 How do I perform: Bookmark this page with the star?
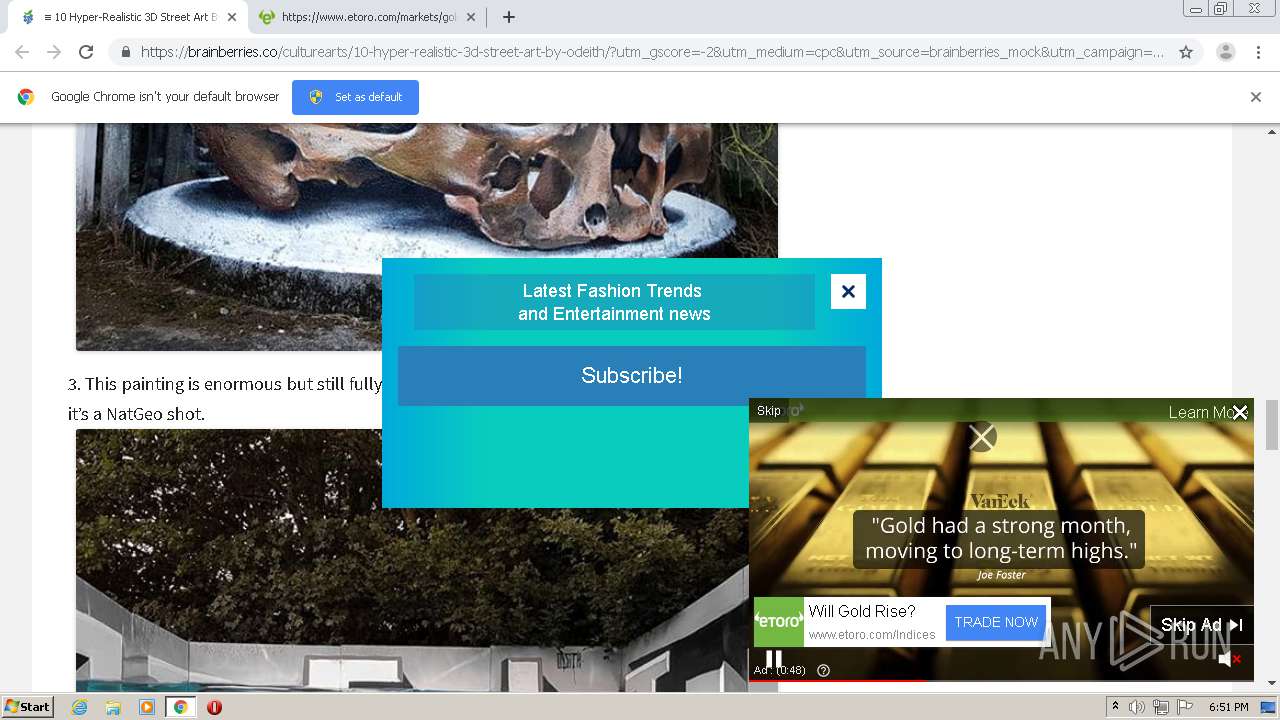pos(1186,52)
